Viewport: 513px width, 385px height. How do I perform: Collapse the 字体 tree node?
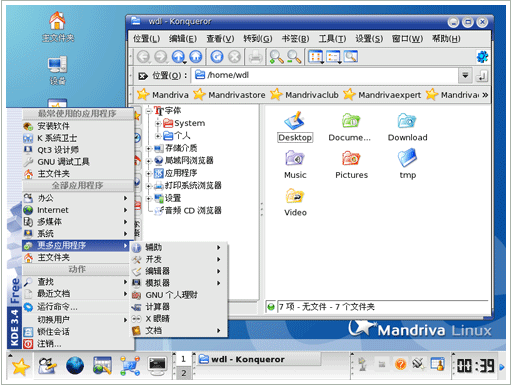pyautogui.click(x=149, y=111)
